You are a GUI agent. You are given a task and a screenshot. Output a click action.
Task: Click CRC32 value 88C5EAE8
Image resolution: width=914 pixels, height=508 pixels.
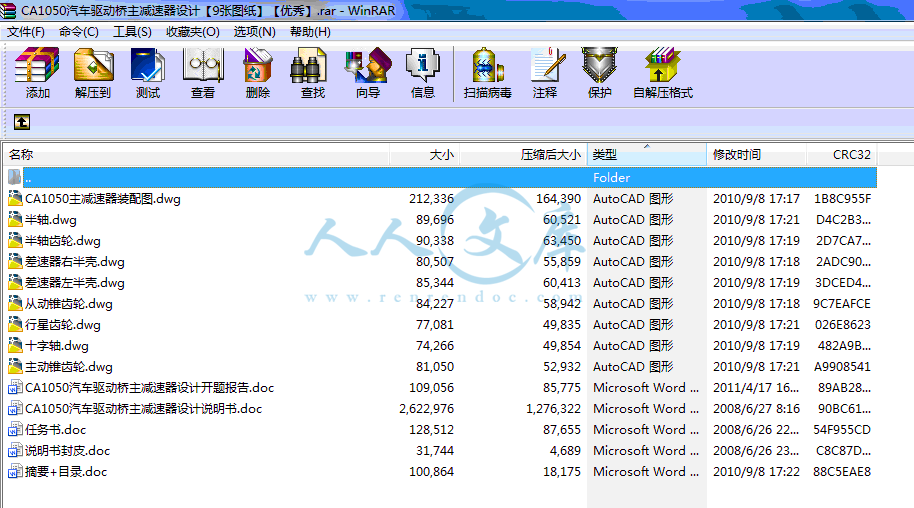pyautogui.click(x=842, y=472)
